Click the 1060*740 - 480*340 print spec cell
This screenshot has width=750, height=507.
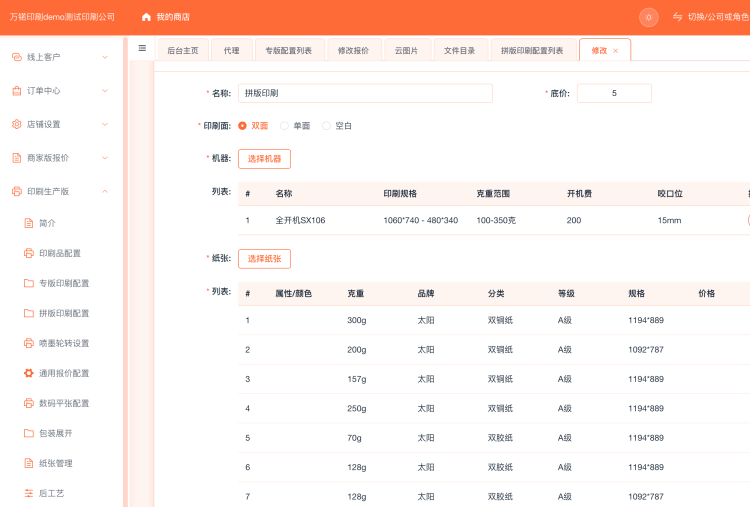[420, 220]
